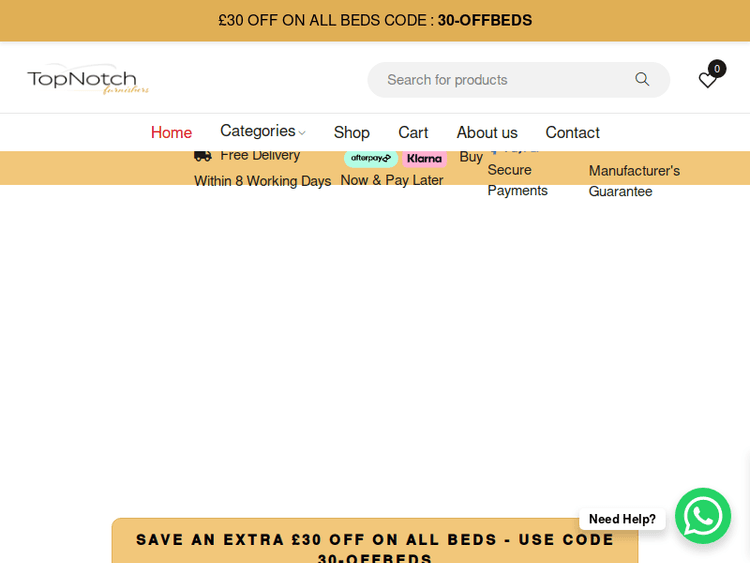Click the 30-OFFBEDS promo code text
The width and height of the screenshot is (750, 563).
pos(484,20)
